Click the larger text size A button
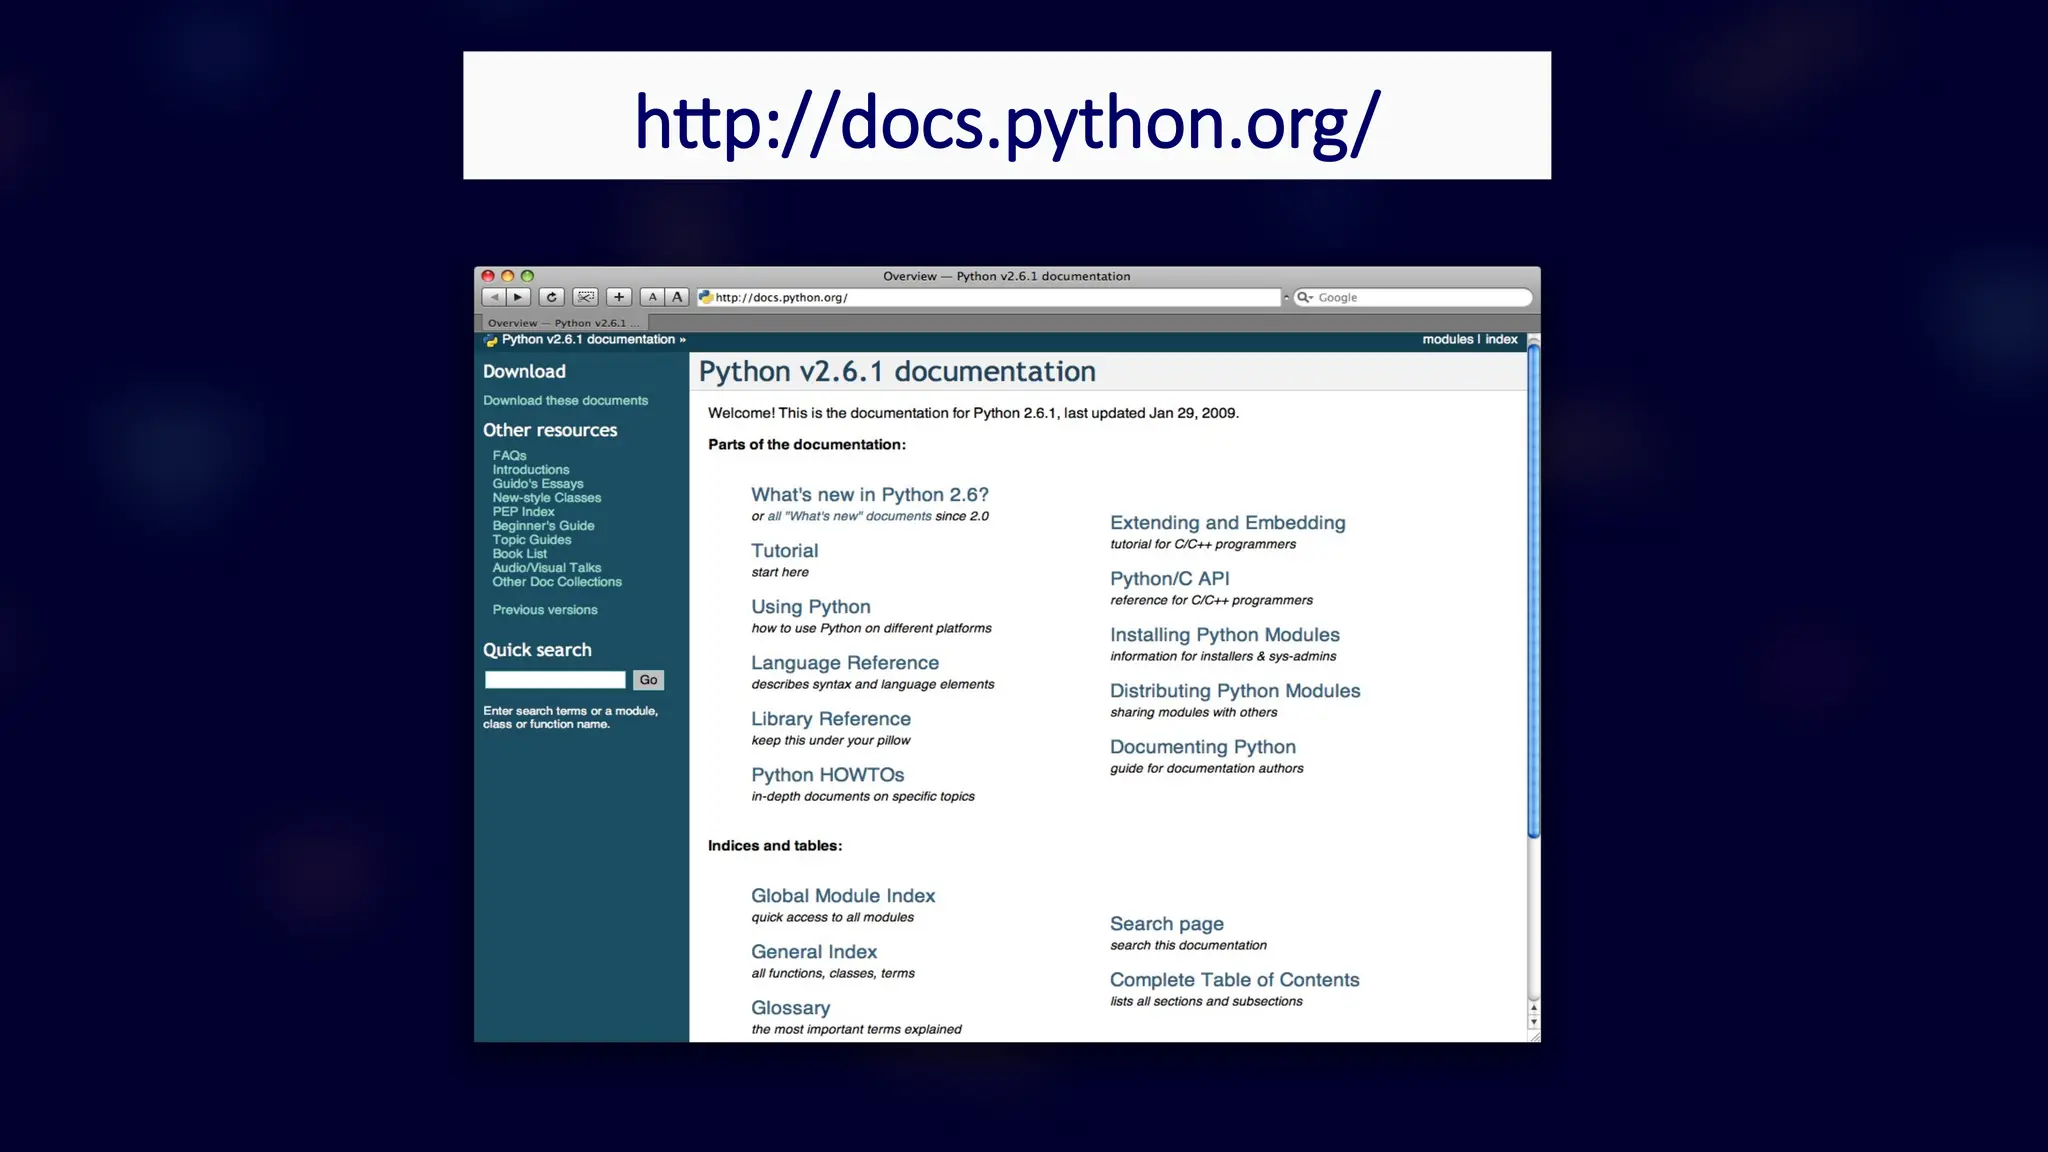 tap(677, 297)
